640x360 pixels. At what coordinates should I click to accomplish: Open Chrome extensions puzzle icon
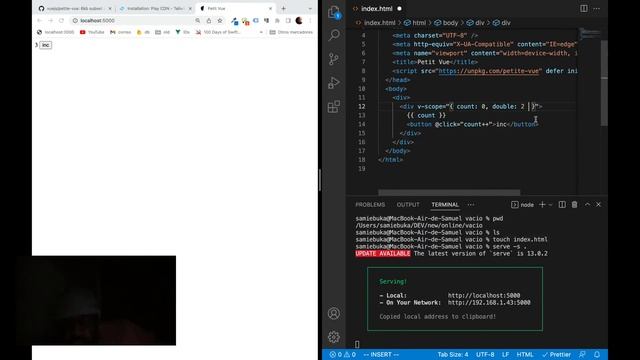pyautogui.click(x=277, y=20)
